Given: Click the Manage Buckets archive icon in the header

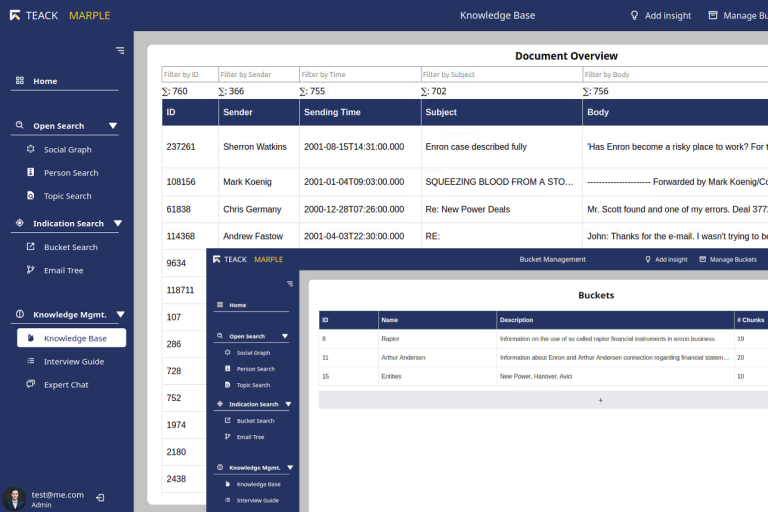Looking at the screenshot, I should click(713, 15).
